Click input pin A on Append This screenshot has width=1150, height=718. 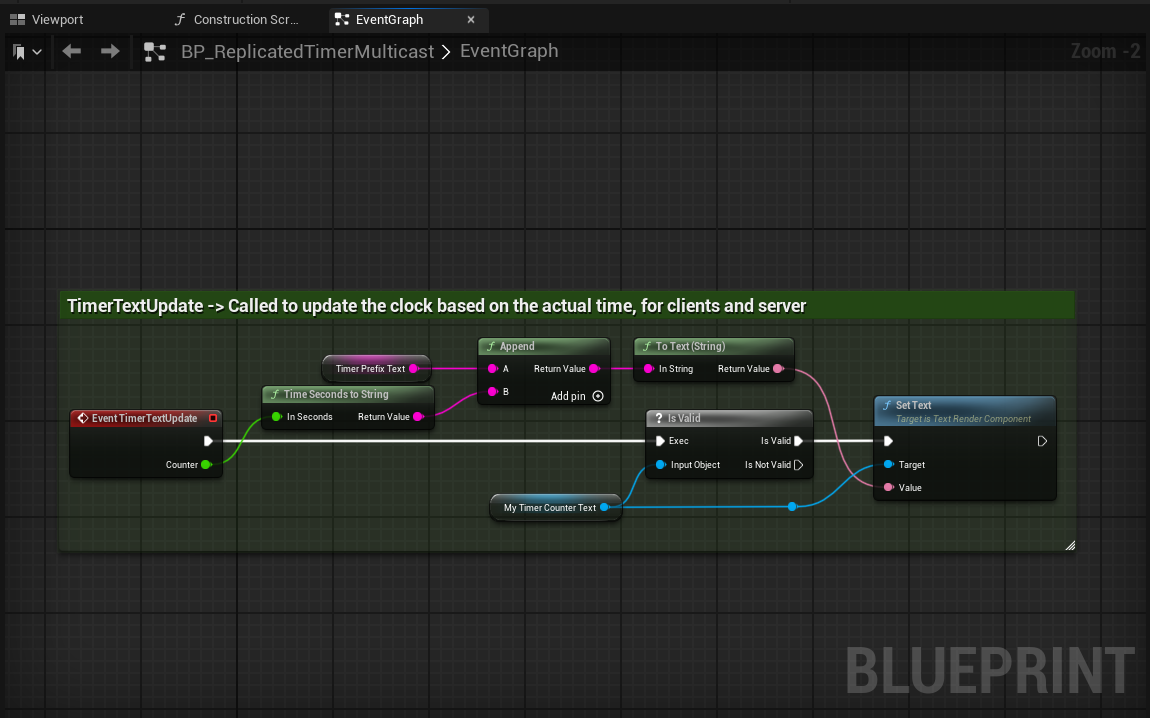coord(493,368)
